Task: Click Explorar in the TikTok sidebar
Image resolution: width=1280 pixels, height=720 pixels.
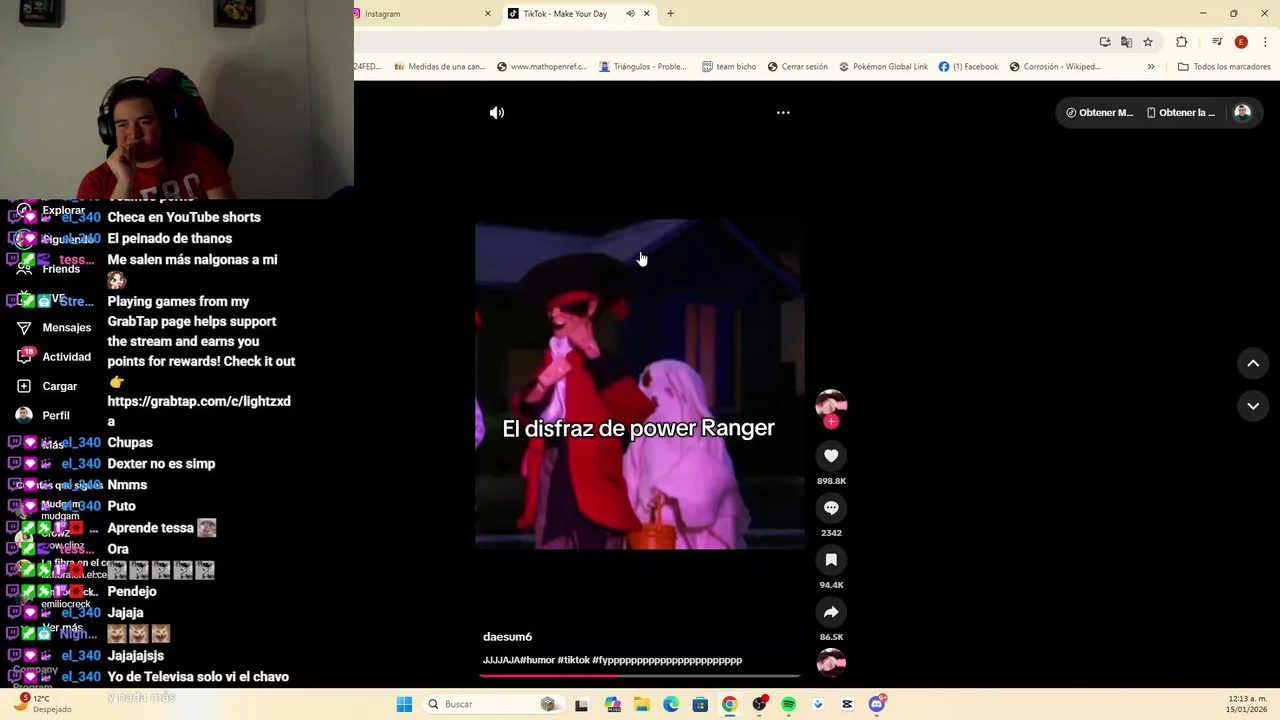Action: (x=51, y=211)
